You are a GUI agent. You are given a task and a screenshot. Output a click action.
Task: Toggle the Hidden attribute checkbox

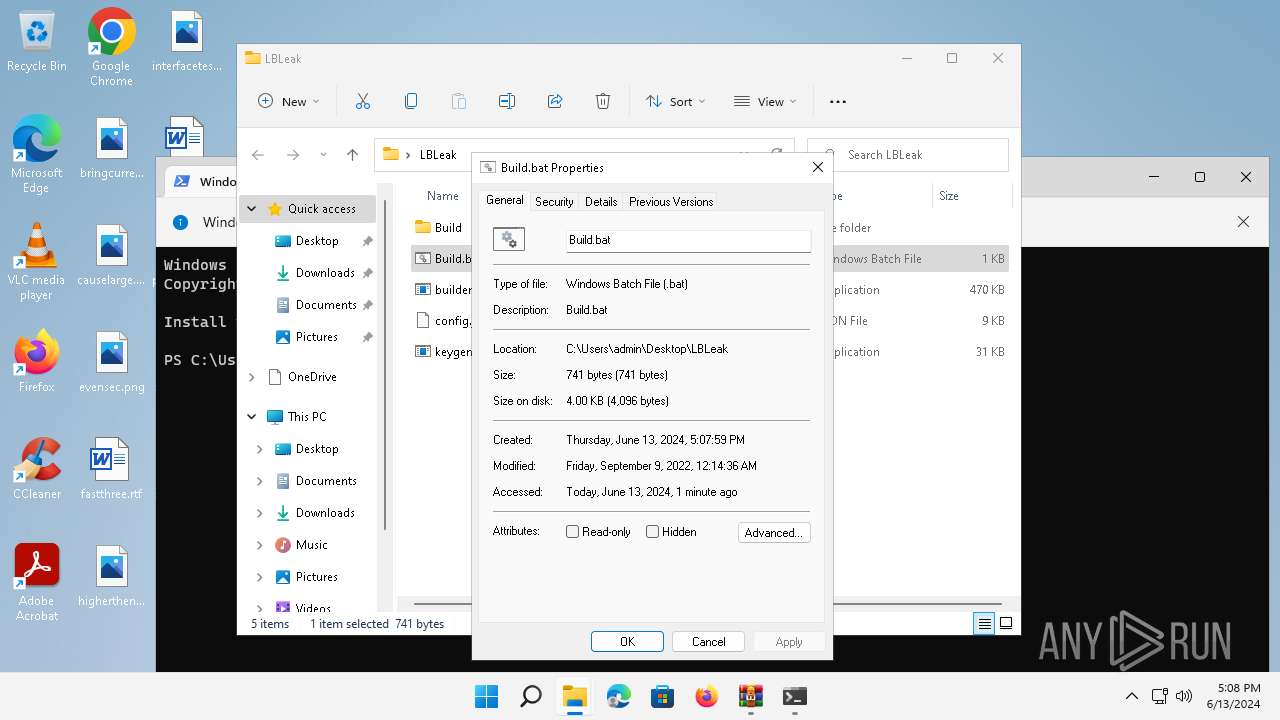[653, 532]
